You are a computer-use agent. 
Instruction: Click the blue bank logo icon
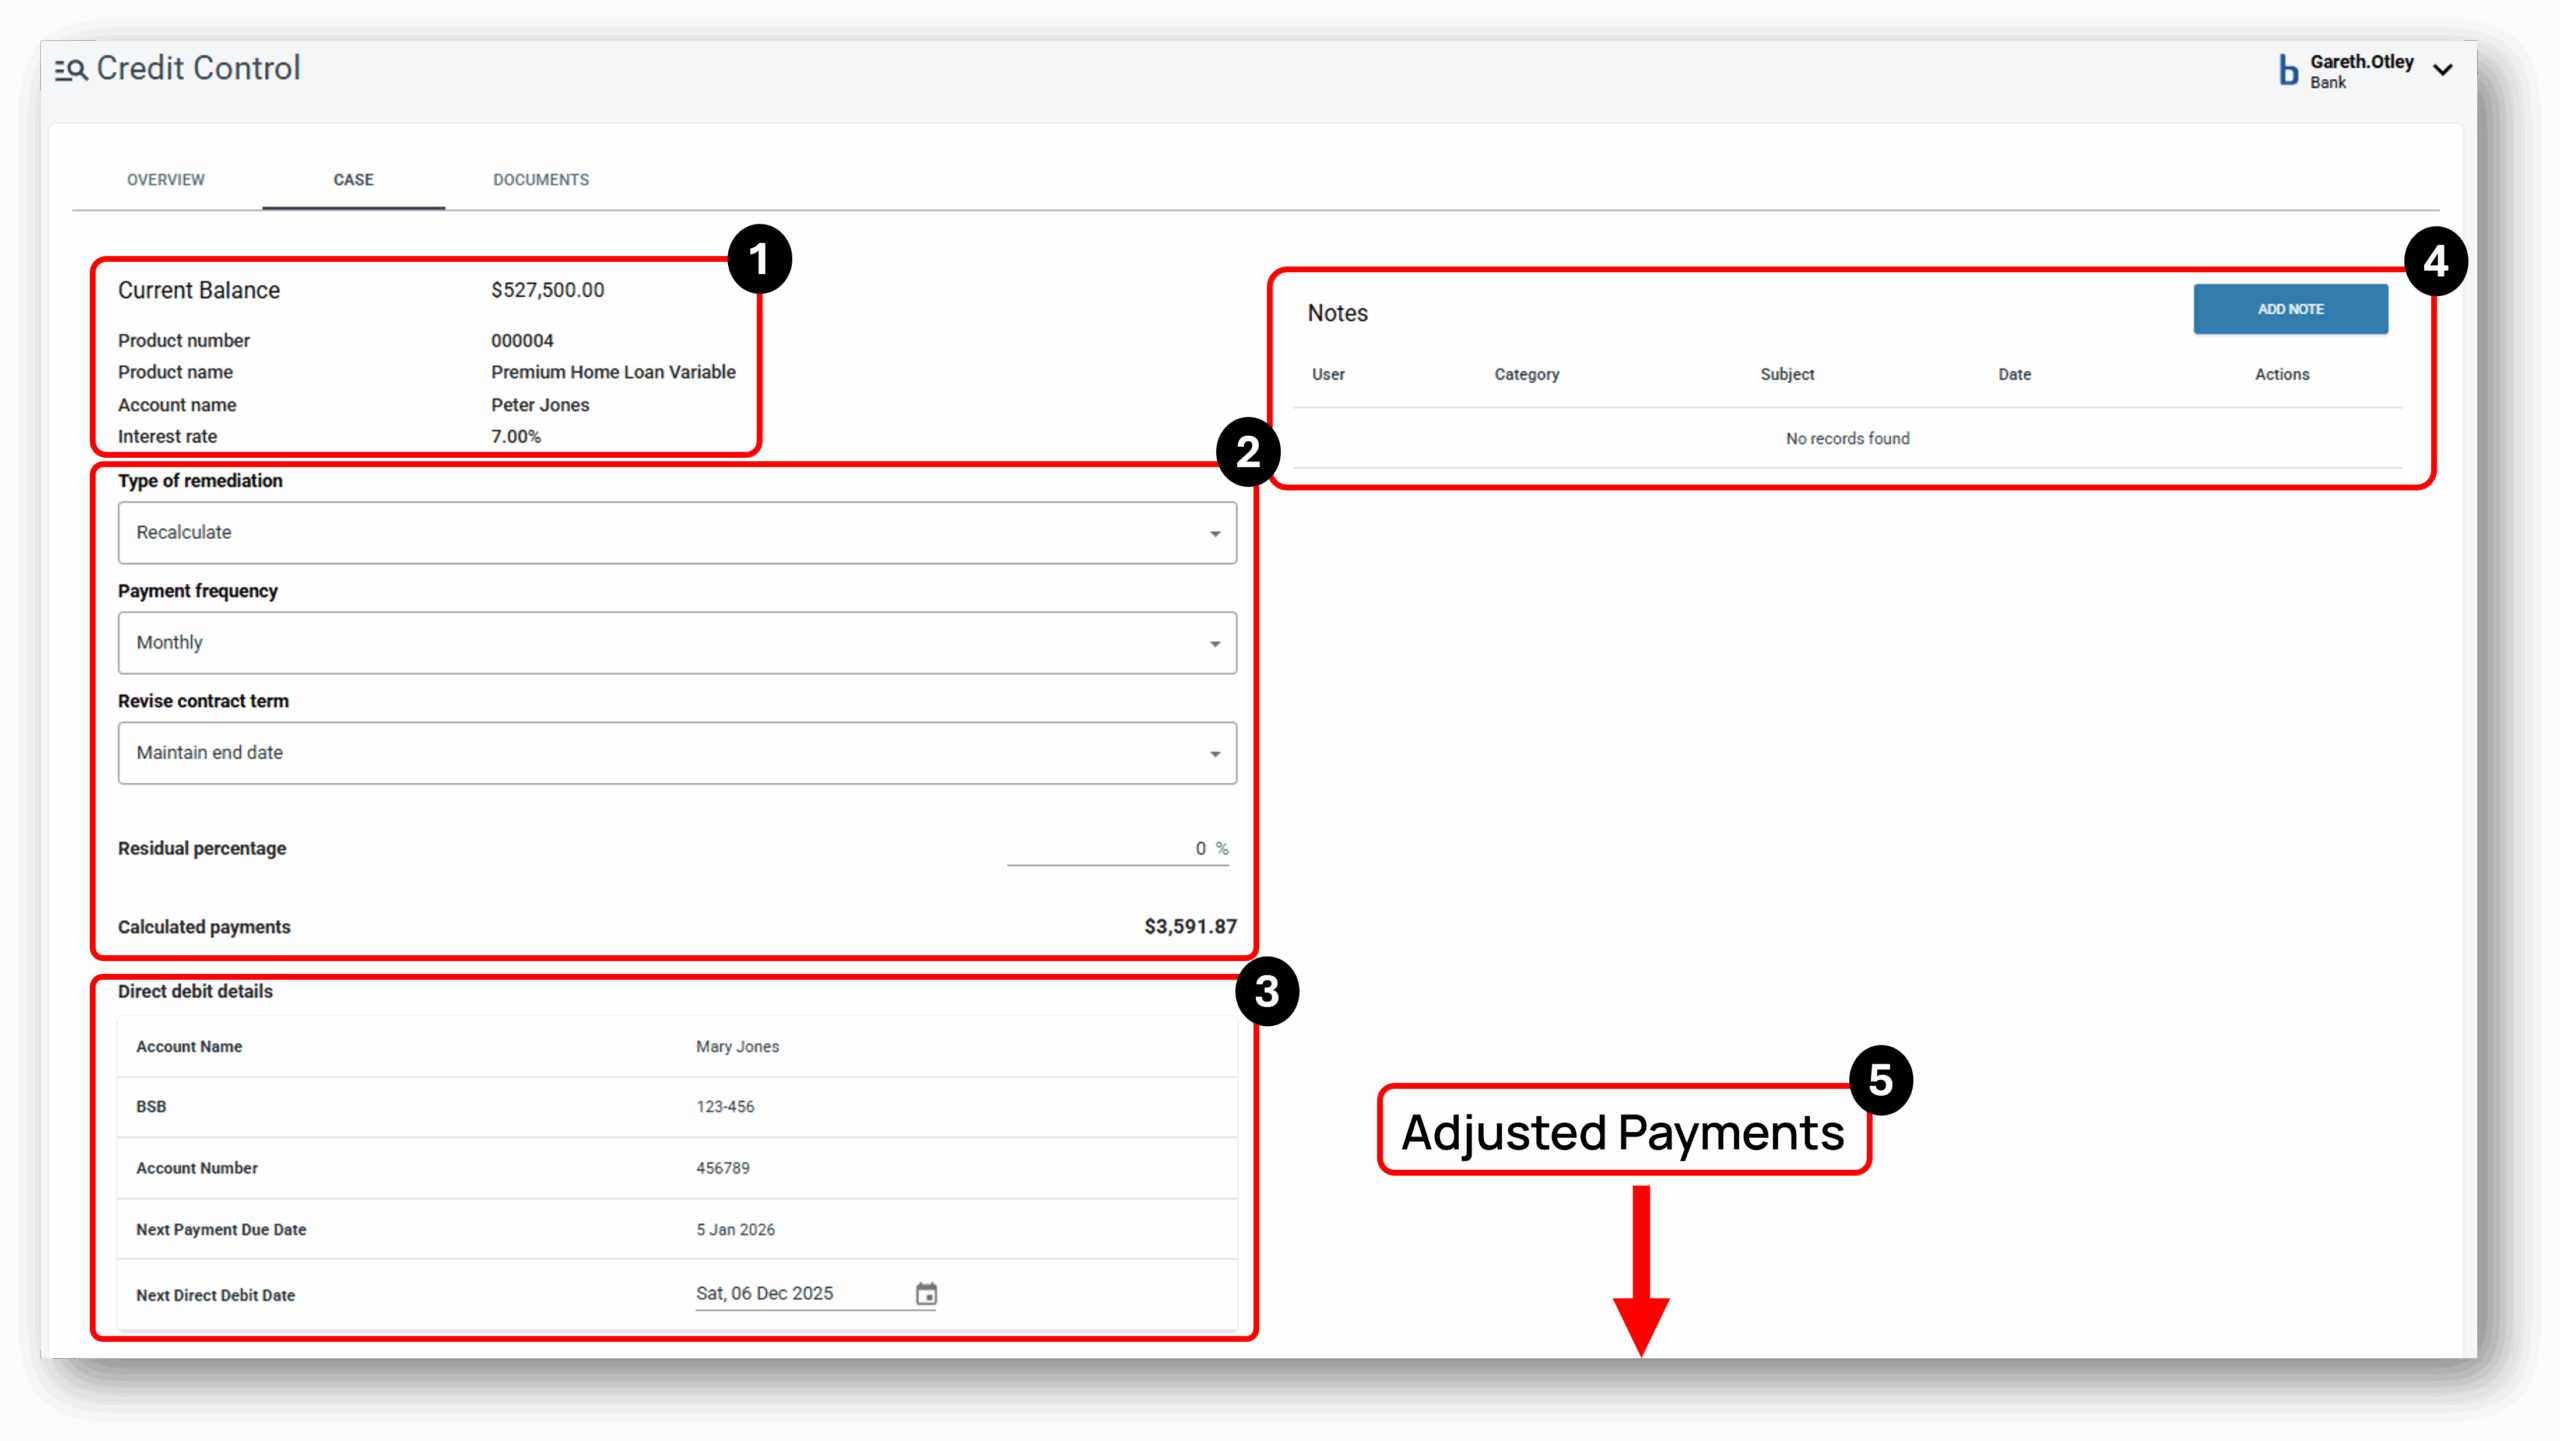point(2288,70)
